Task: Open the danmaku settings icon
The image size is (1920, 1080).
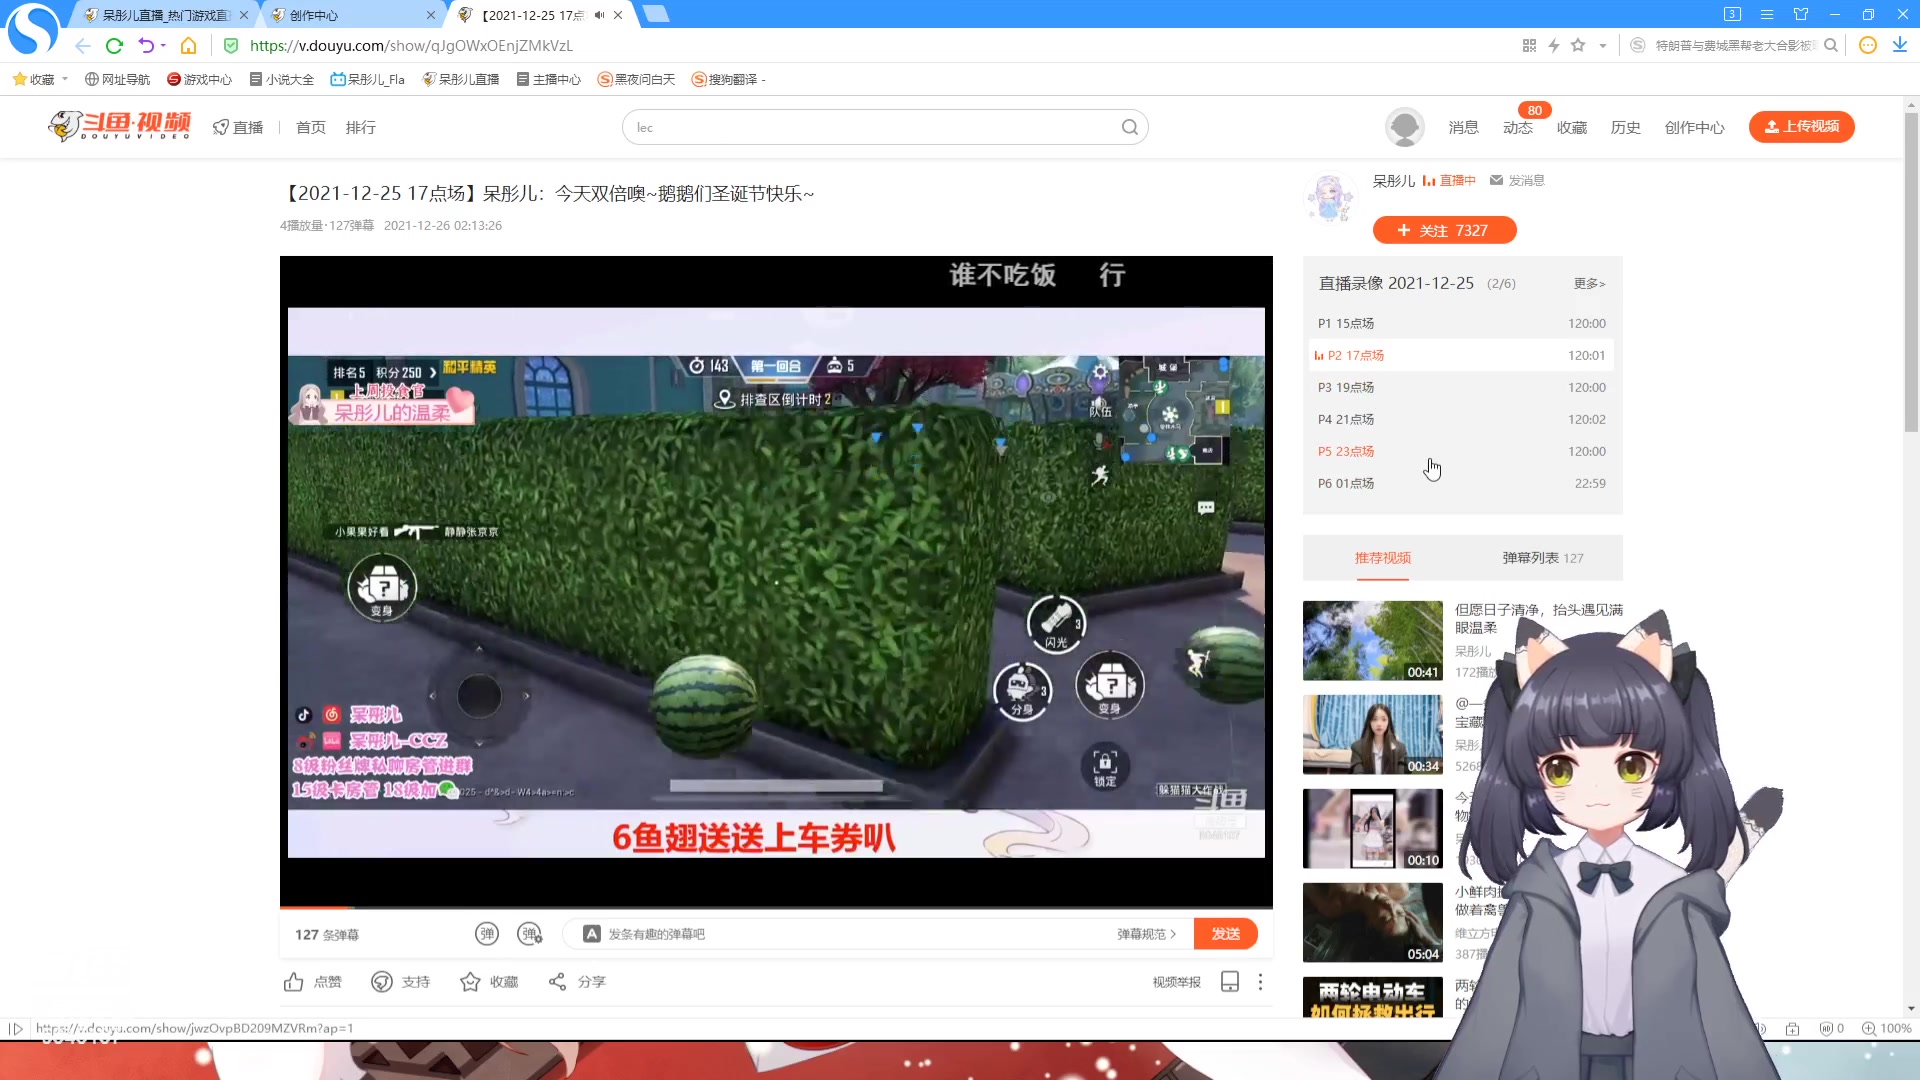Action: tap(529, 933)
